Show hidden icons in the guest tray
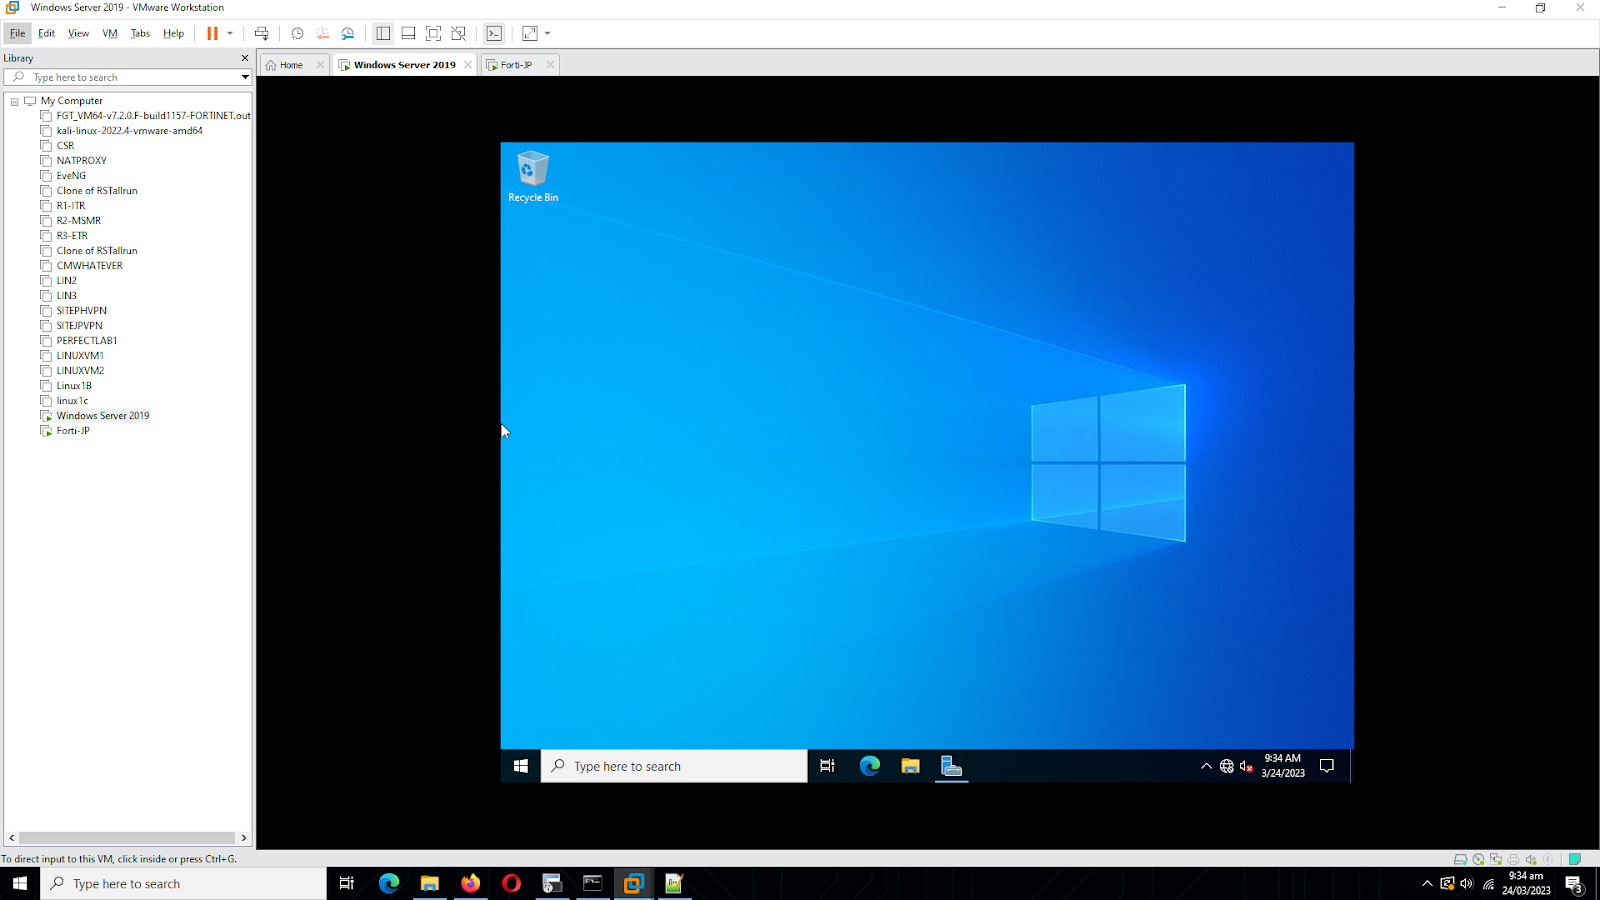The height and width of the screenshot is (900, 1600). coord(1206,766)
